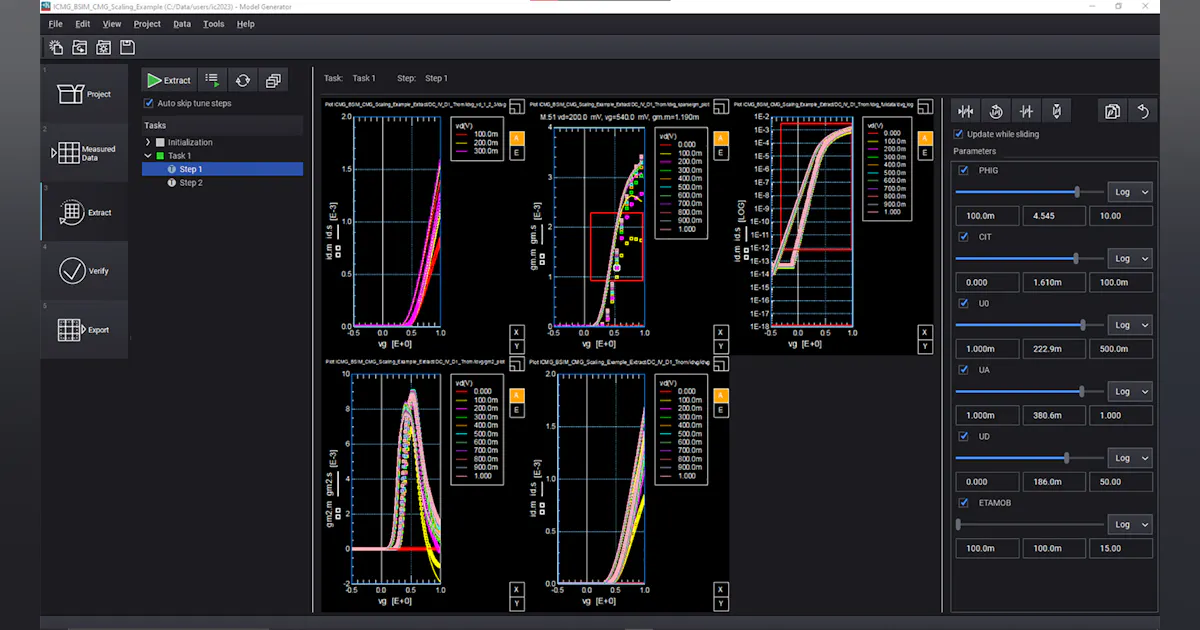Click the ETAMOB maximum field 15.00
1200x630 pixels.
tap(1120, 548)
